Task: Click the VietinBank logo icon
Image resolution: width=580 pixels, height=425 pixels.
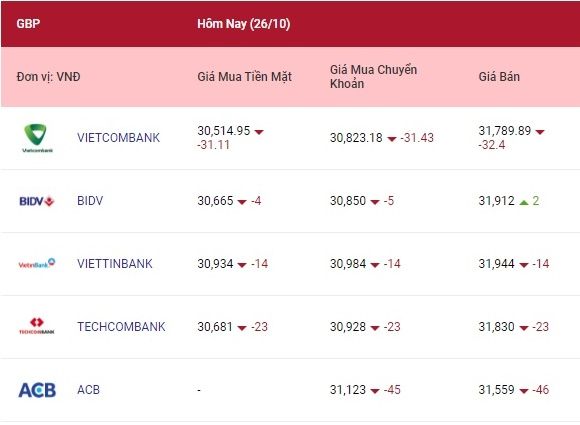Action: point(37,263)
